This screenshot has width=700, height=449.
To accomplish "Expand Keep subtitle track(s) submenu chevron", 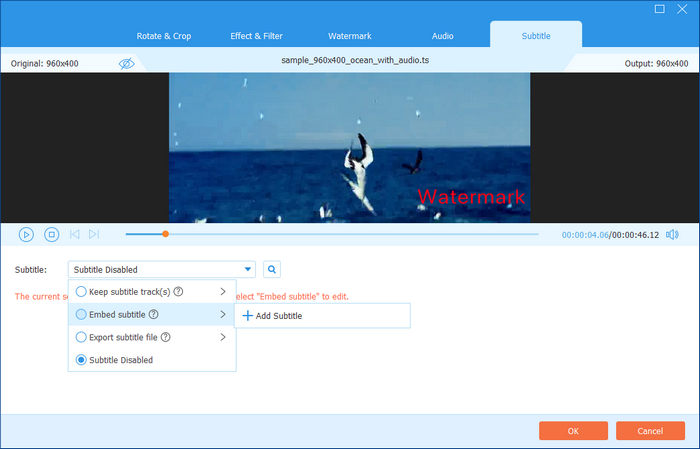I will [223, 291].
